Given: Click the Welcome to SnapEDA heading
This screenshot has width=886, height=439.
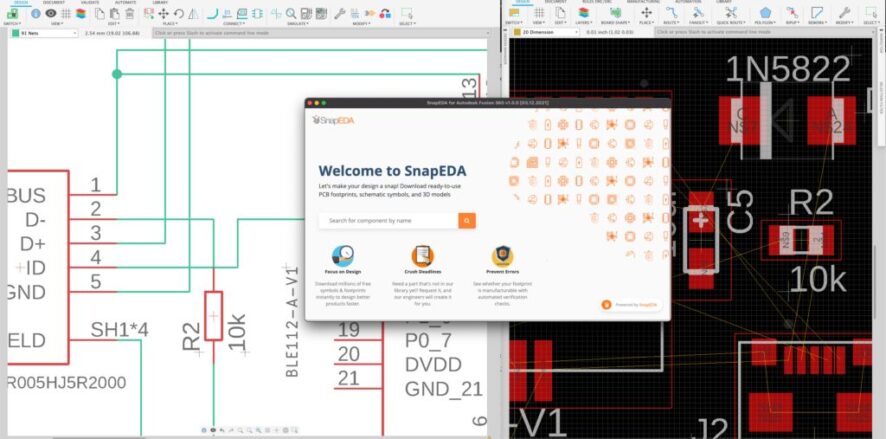Looking at the screenshot, I should [392, 171].
